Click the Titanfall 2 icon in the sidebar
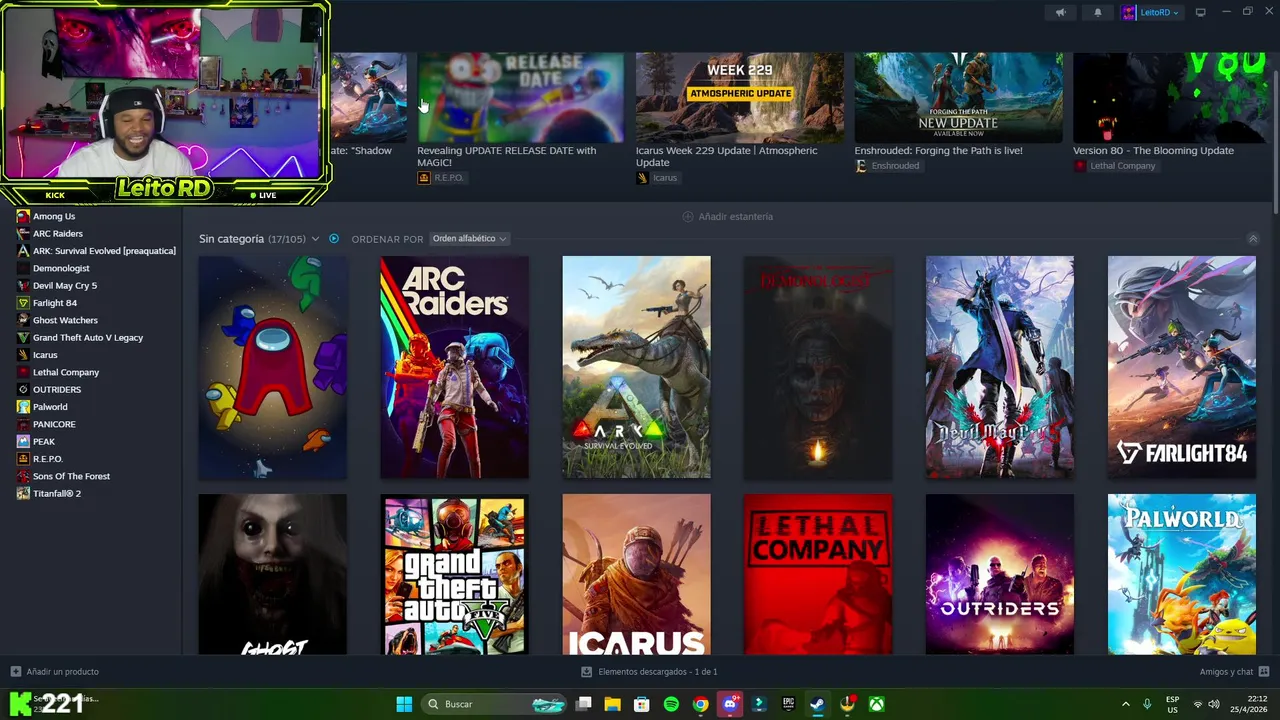The width and height of the screenshot is (1280, 720). (24, 494)
